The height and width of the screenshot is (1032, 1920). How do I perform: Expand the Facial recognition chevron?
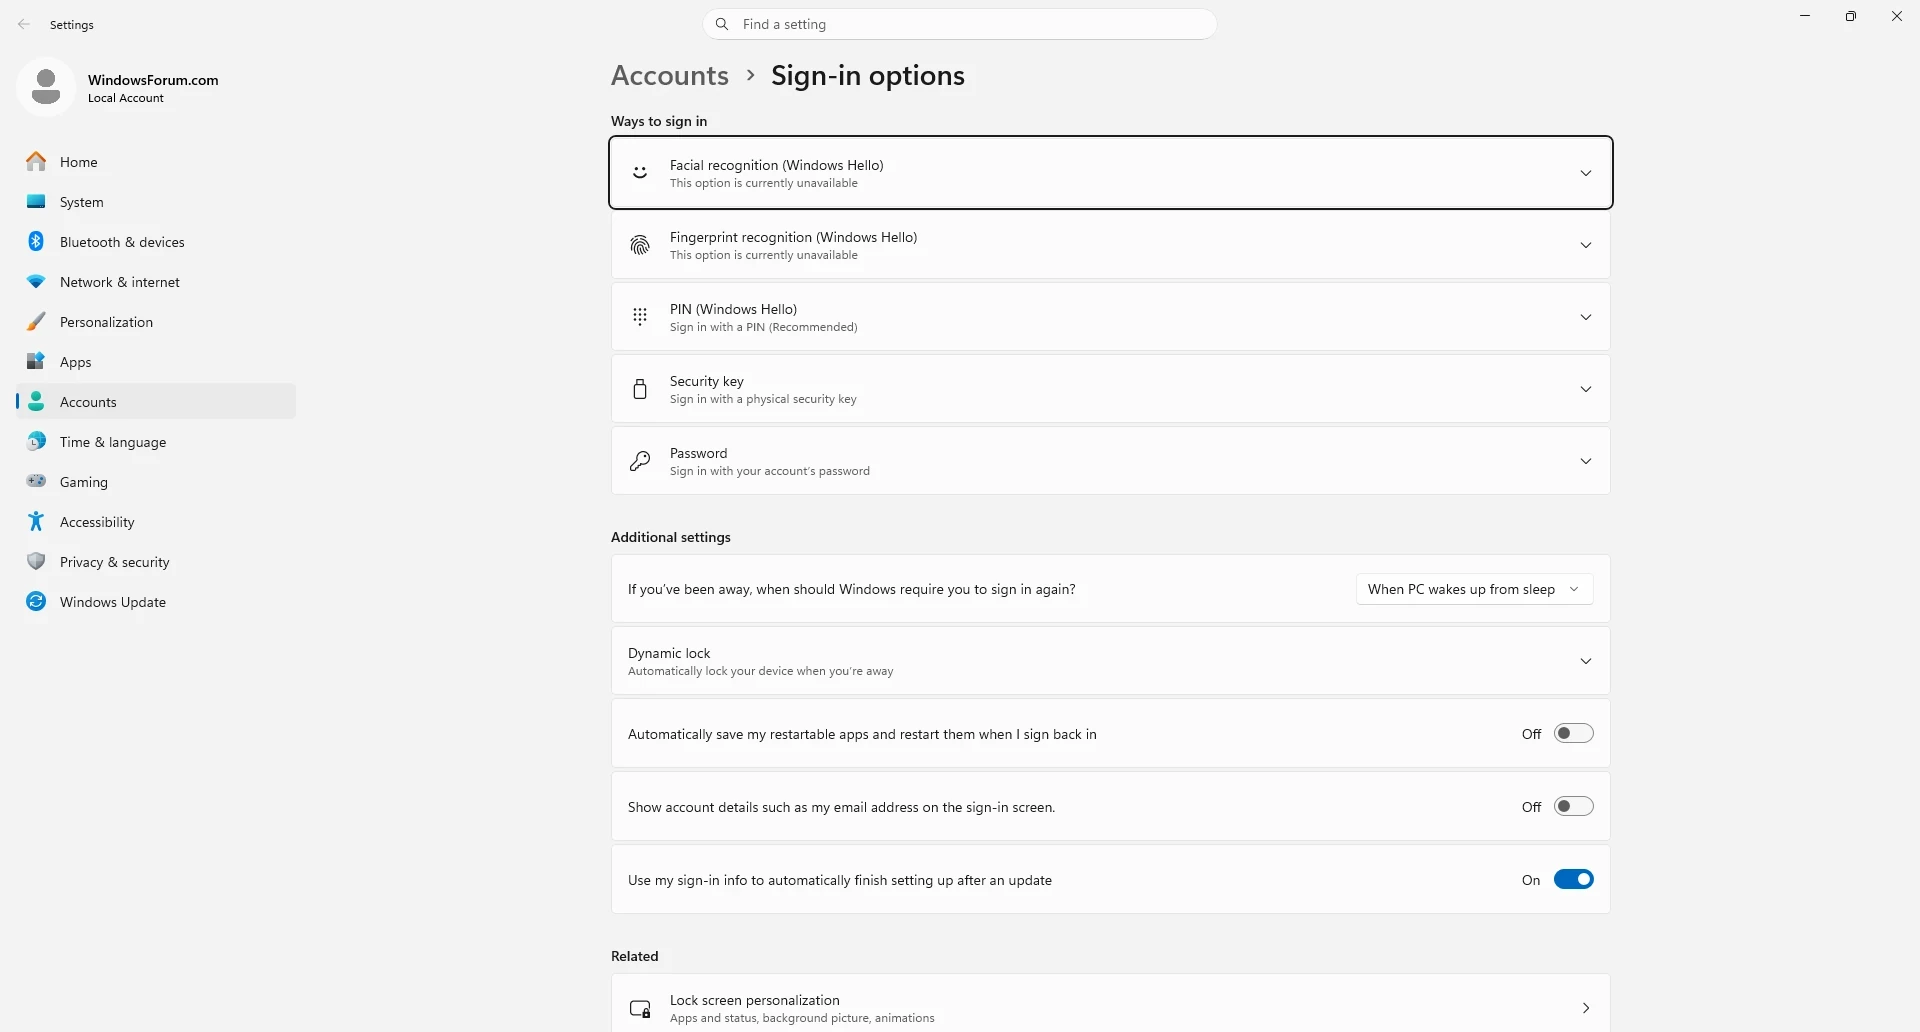point(1586,173)
